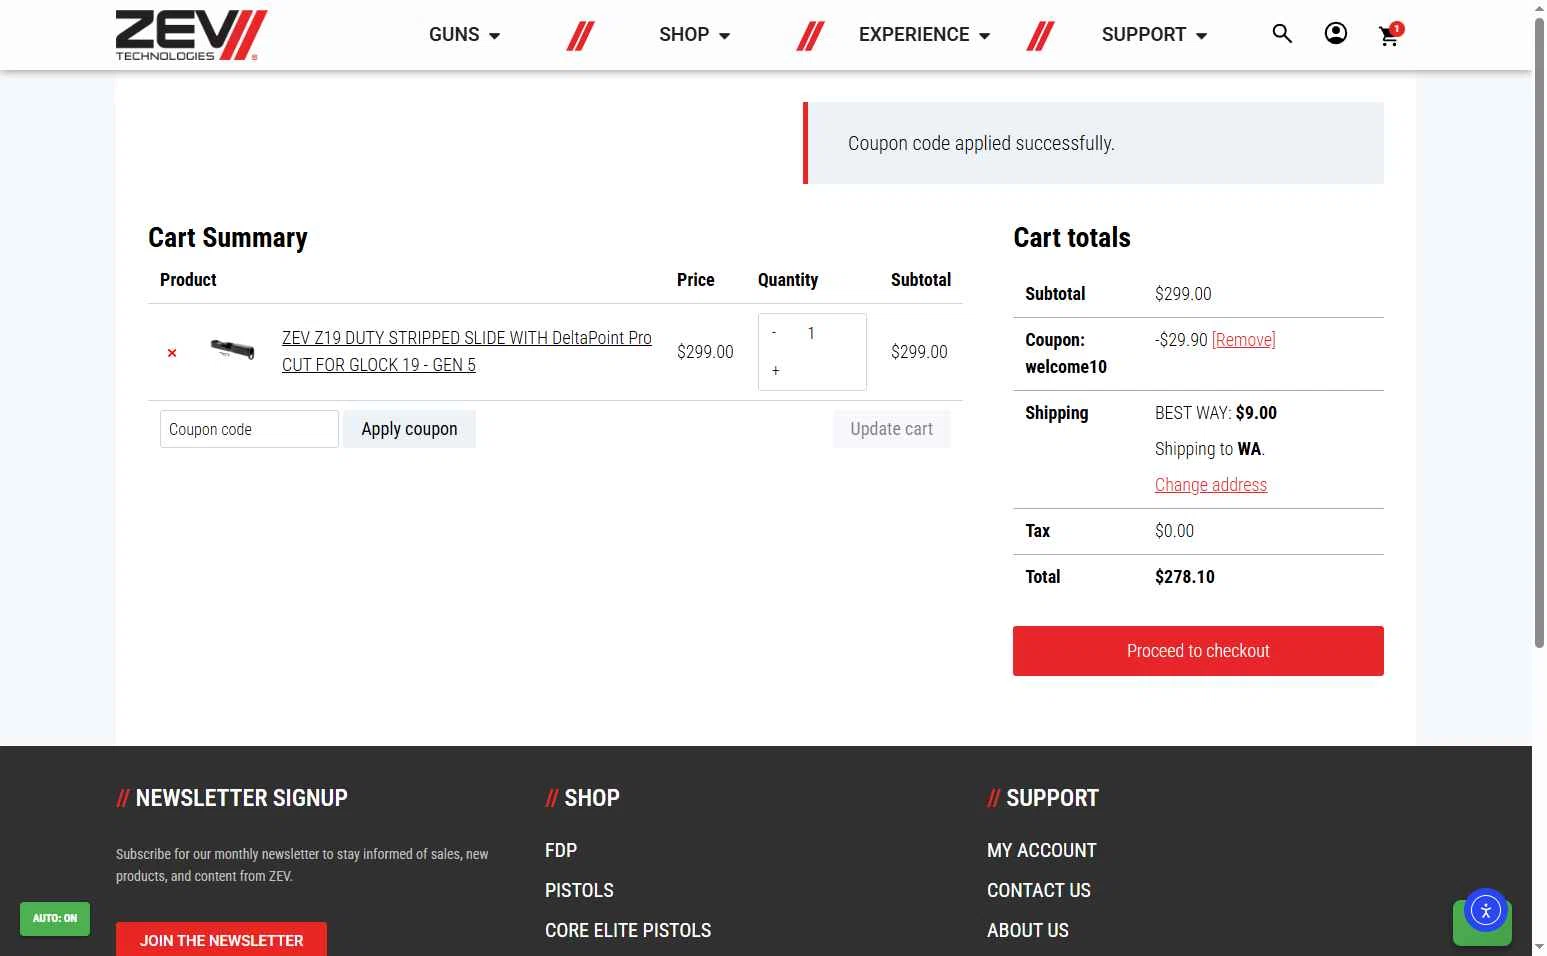
Task: Focus the Coupon code field
Action: [249, 429]
